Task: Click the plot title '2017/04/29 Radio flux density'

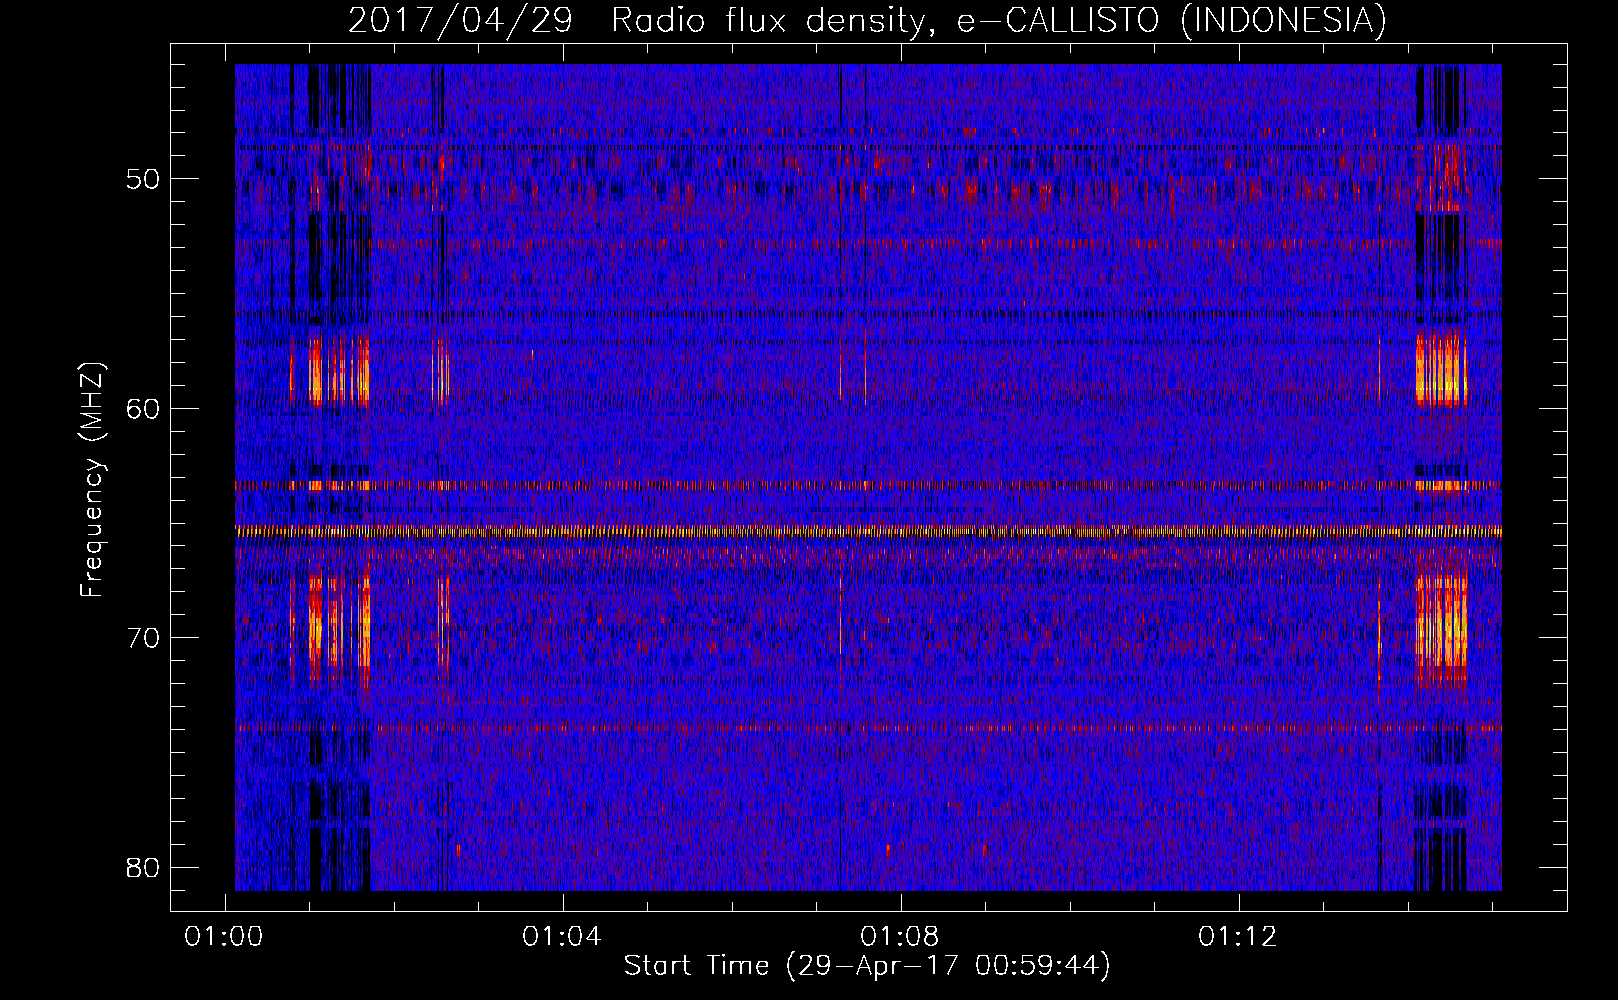Action: 867,20
